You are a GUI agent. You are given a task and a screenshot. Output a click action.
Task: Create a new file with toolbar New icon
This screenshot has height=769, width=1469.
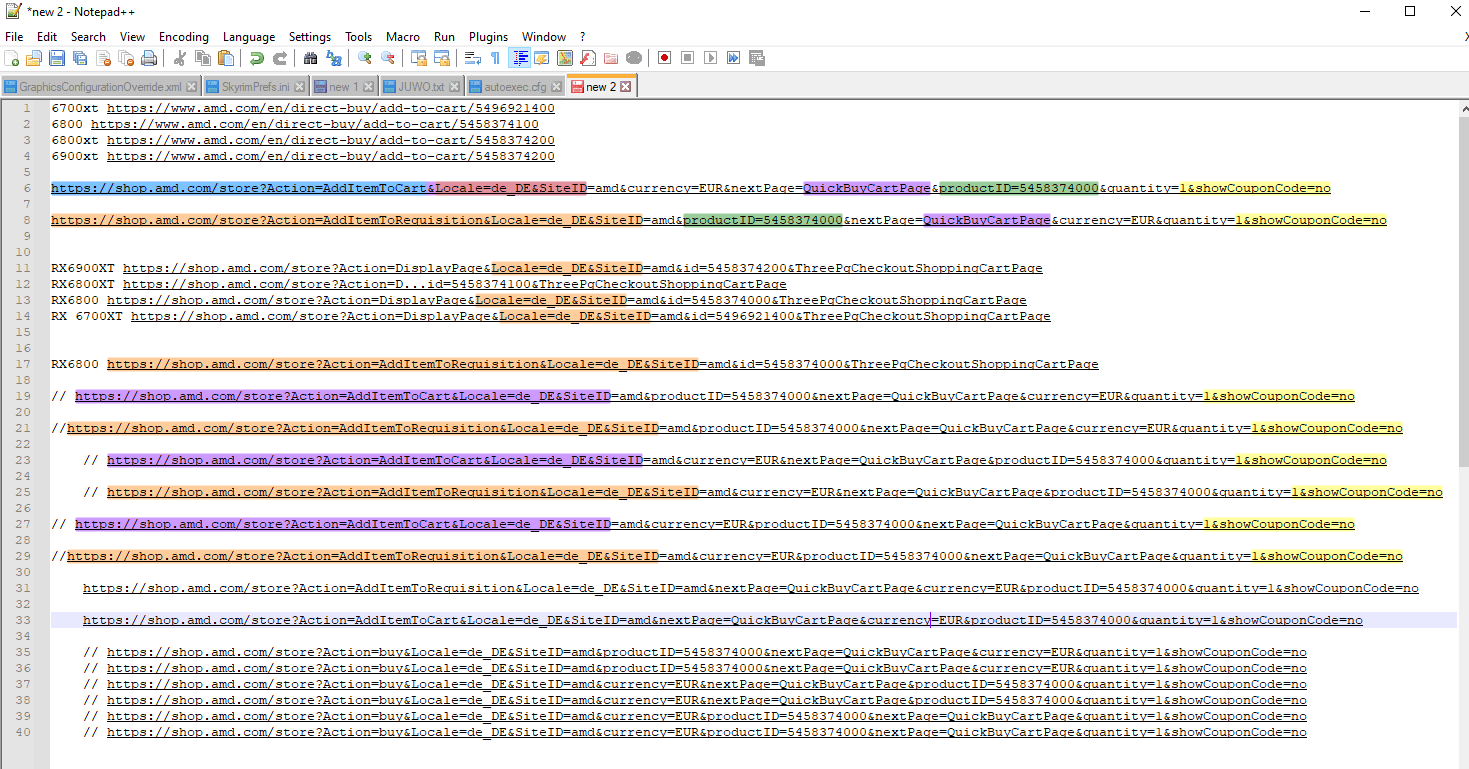tap(12, 58)
